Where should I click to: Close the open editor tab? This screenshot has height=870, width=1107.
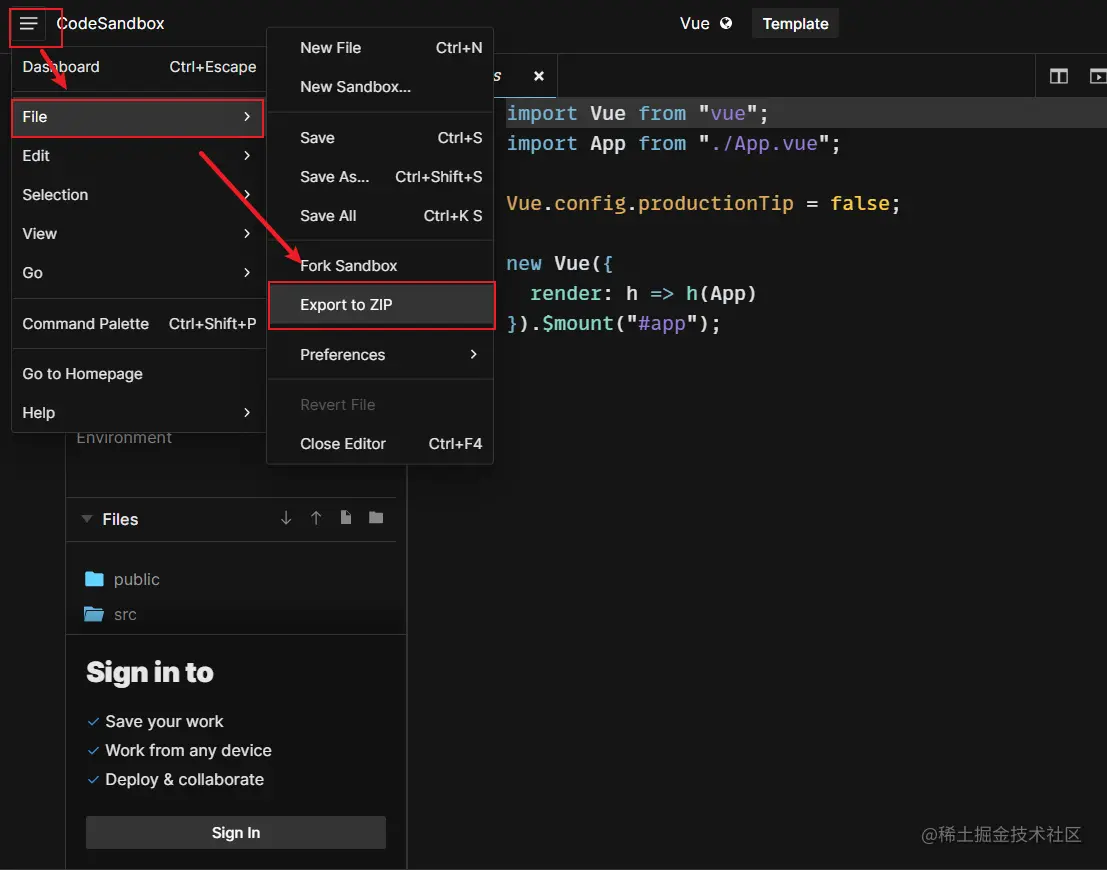tap(539, 76)
